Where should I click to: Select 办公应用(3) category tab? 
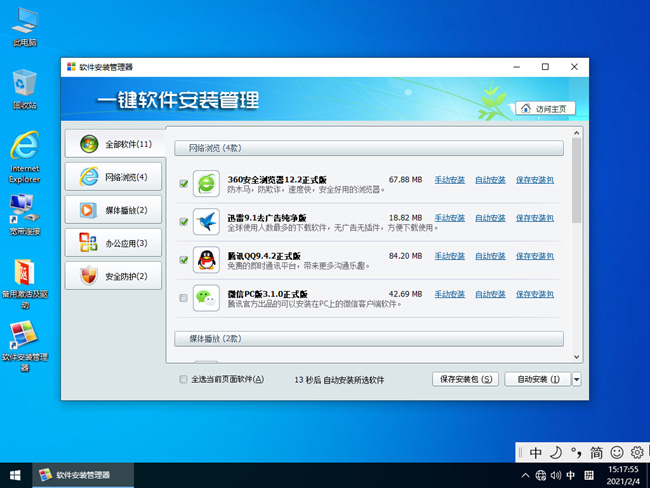[113, 243]
